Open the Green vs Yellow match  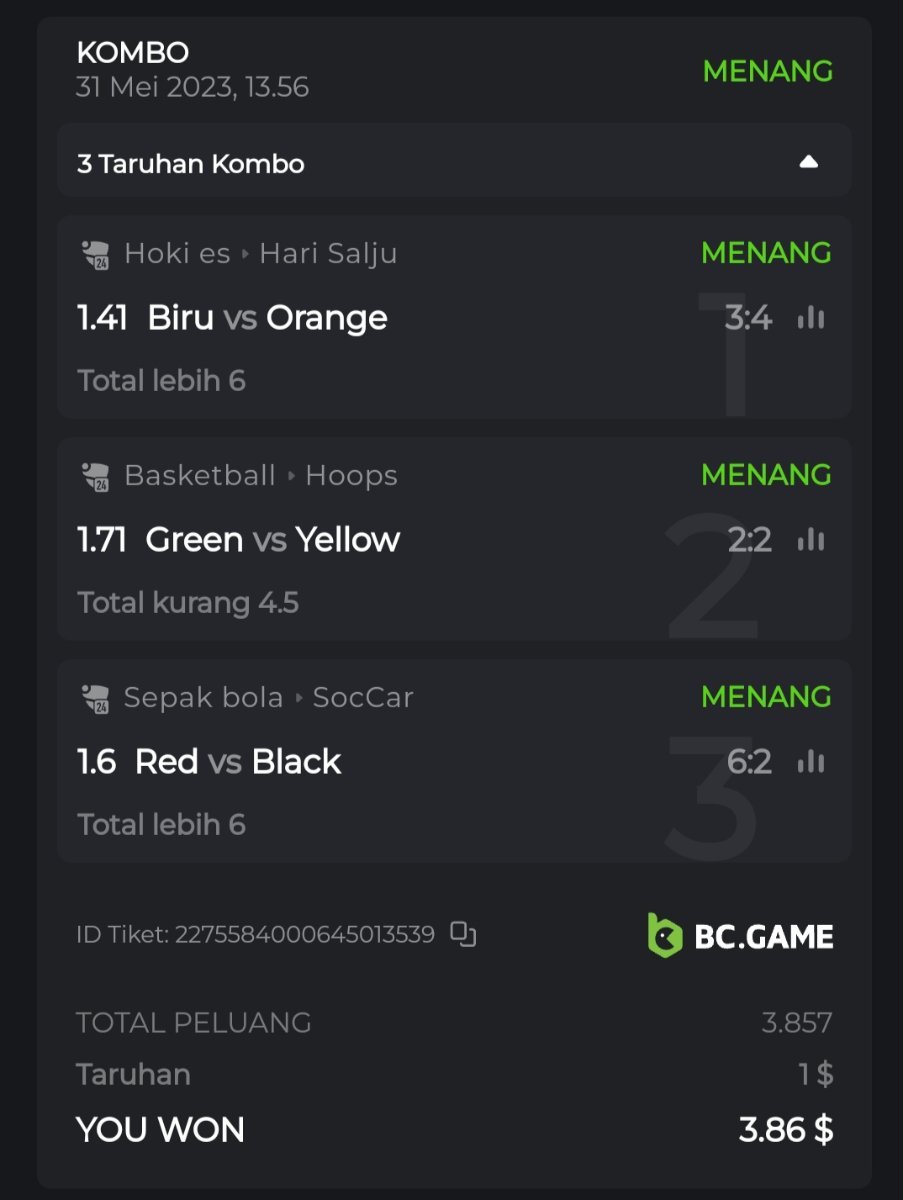273,540
